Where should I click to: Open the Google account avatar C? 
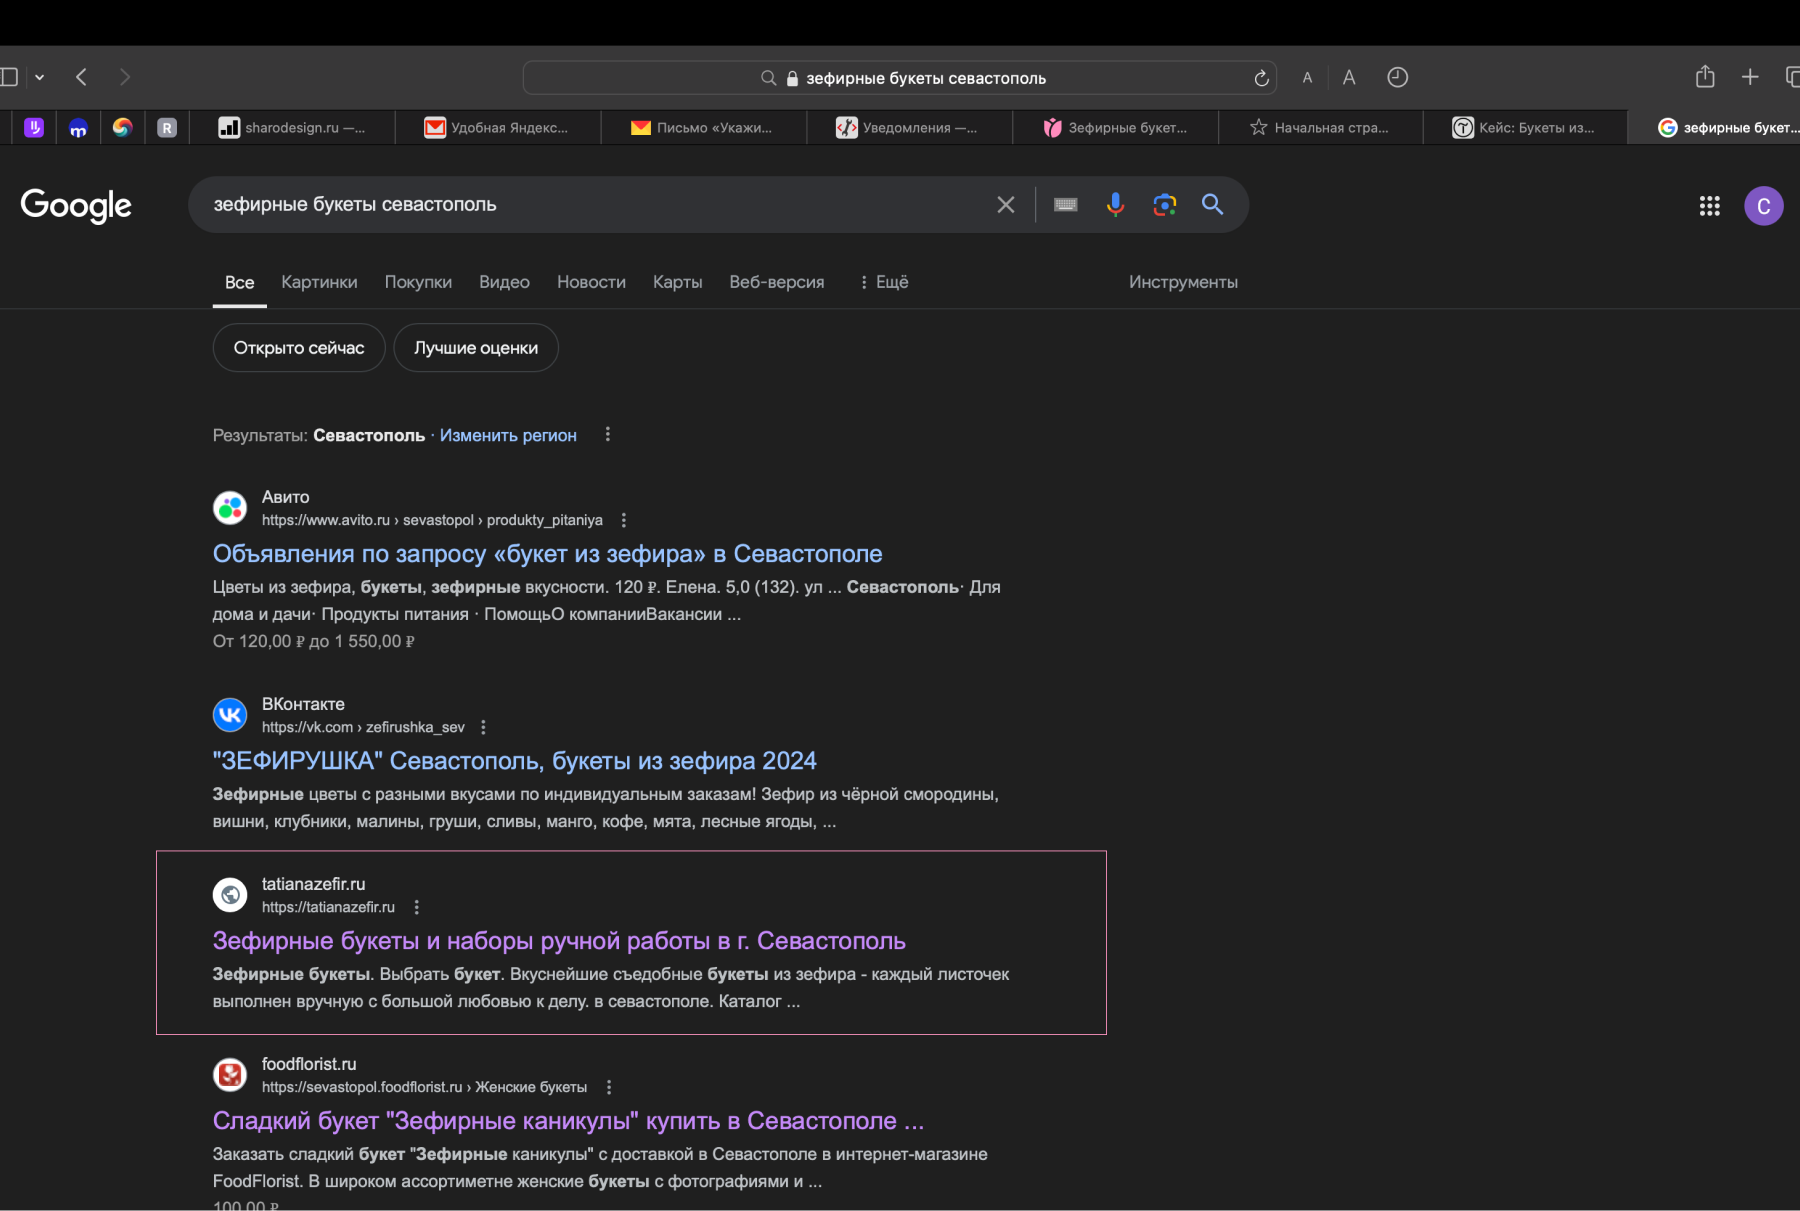pyautogui.click(x=1764, y=206)
